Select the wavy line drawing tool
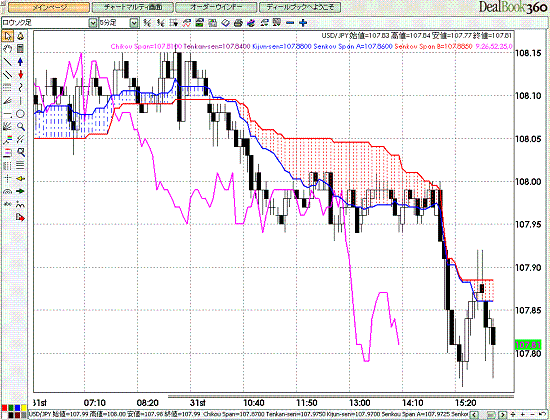The image size is (550, 420). click(20, 88)
